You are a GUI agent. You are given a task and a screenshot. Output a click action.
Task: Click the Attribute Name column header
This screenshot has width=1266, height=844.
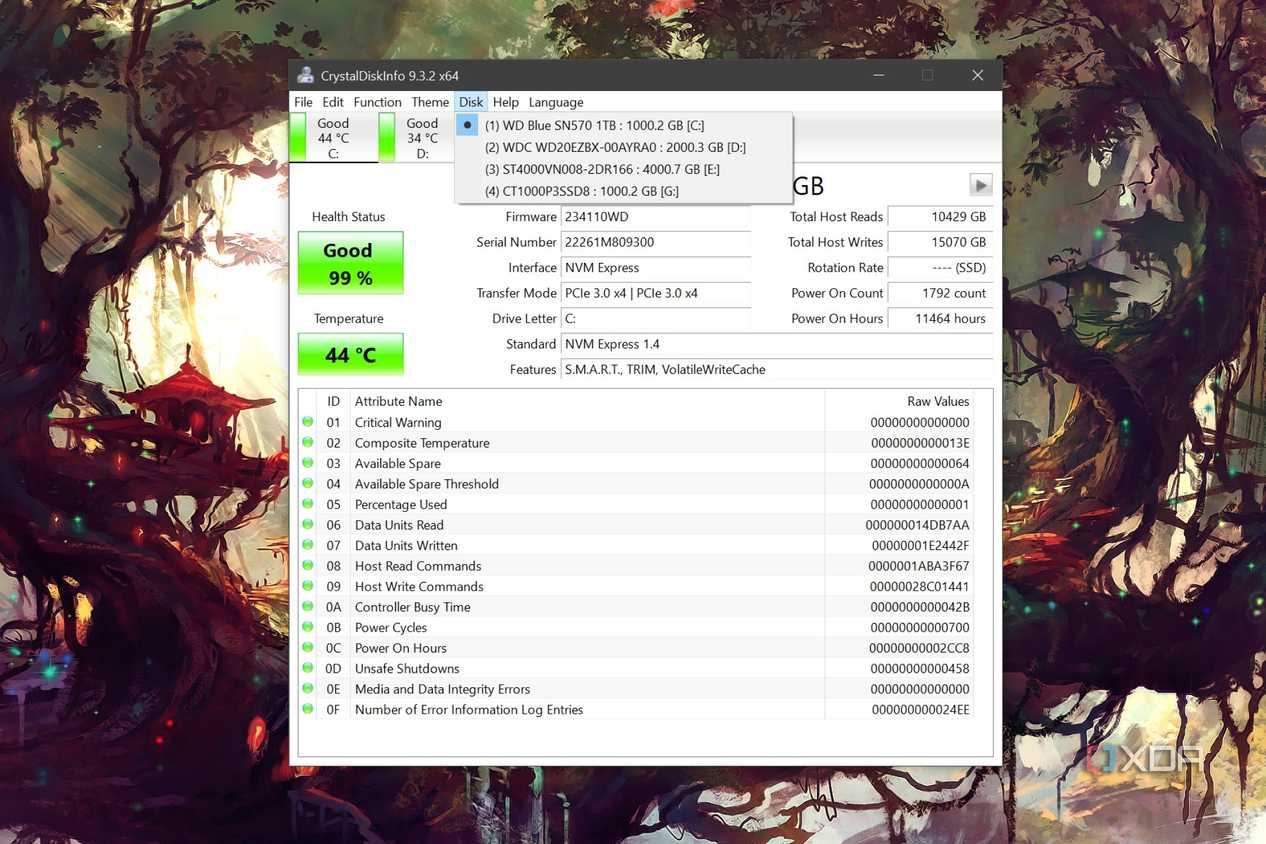pos(587,401)
